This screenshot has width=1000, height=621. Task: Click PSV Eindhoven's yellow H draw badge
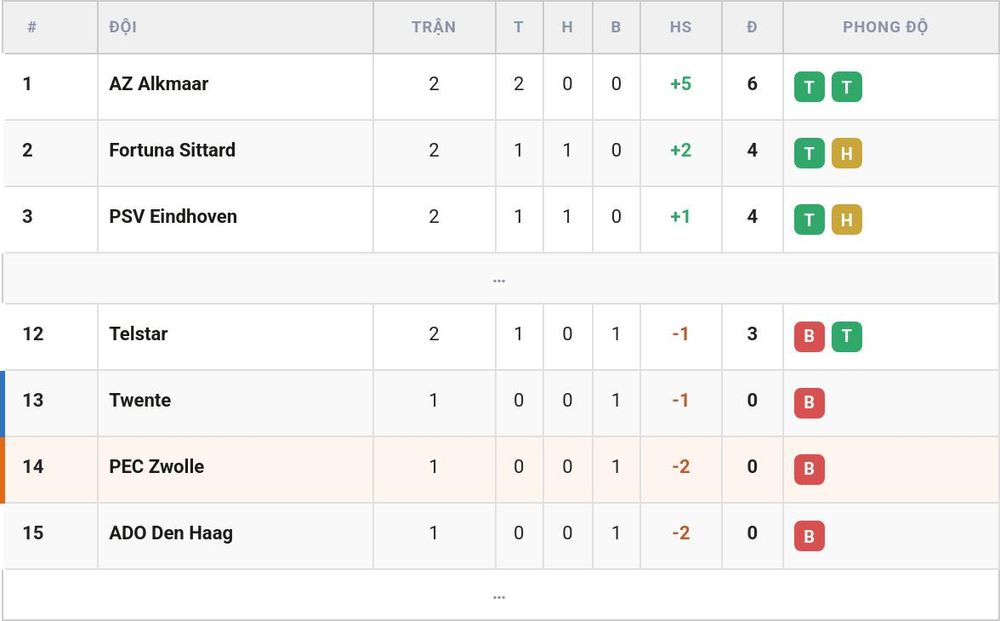coord(847,219)
